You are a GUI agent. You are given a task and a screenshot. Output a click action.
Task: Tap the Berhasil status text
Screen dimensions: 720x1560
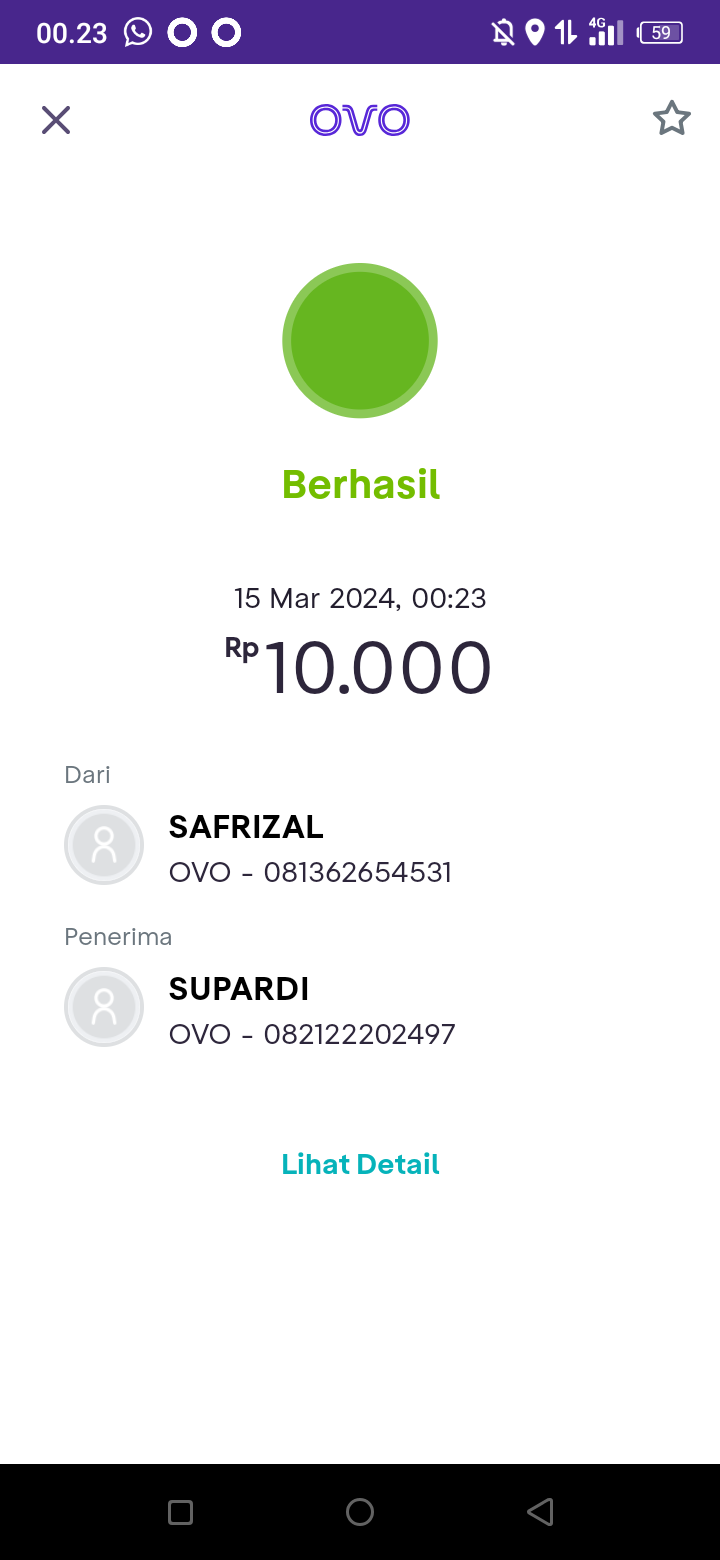coord(360,485)
